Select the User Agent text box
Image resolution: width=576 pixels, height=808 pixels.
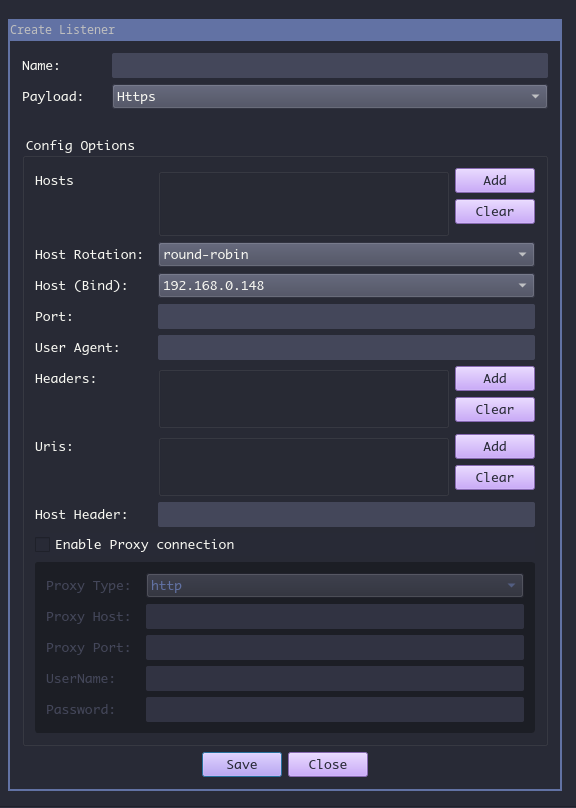click(346, 347)
